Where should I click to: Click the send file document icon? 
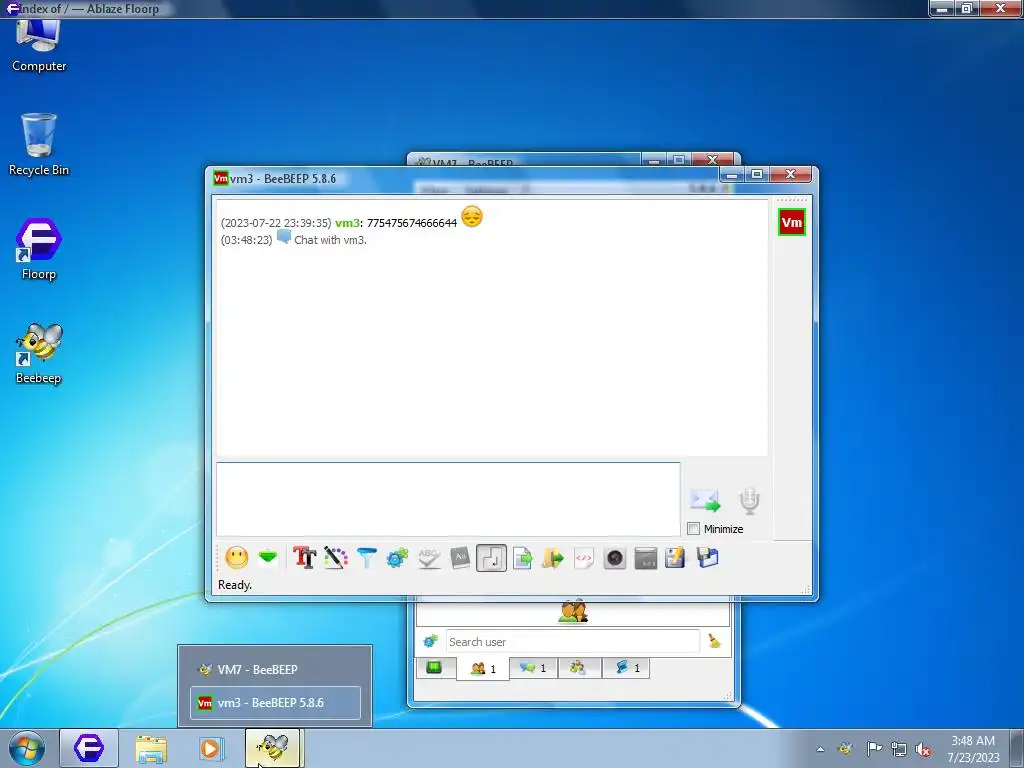(x=522, y=558)
